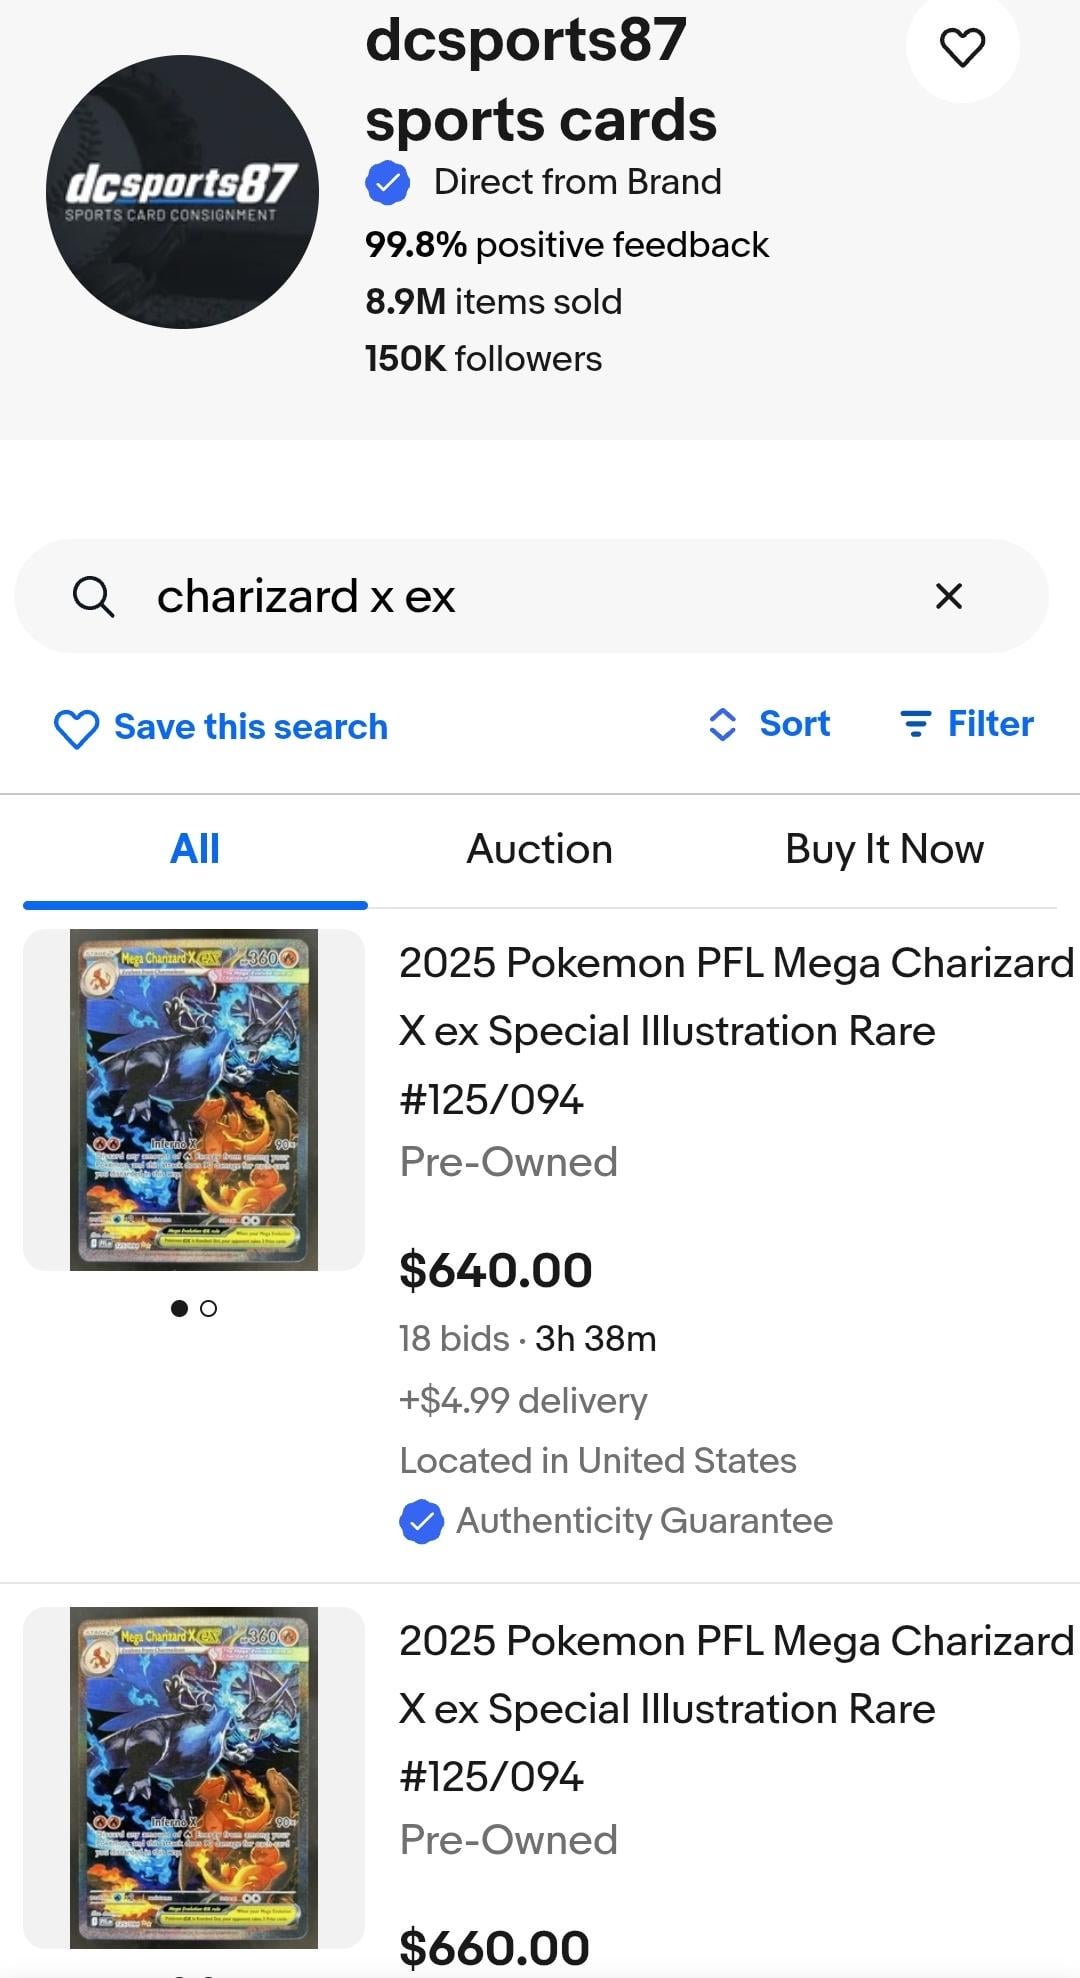
Task: Open the Filter options
Action: (x=967, y=724)
